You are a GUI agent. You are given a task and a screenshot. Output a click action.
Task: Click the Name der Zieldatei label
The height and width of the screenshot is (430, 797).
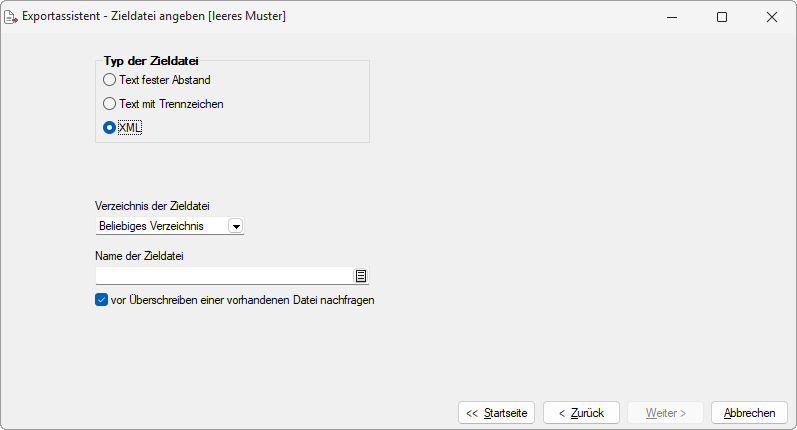coord(139,256)
